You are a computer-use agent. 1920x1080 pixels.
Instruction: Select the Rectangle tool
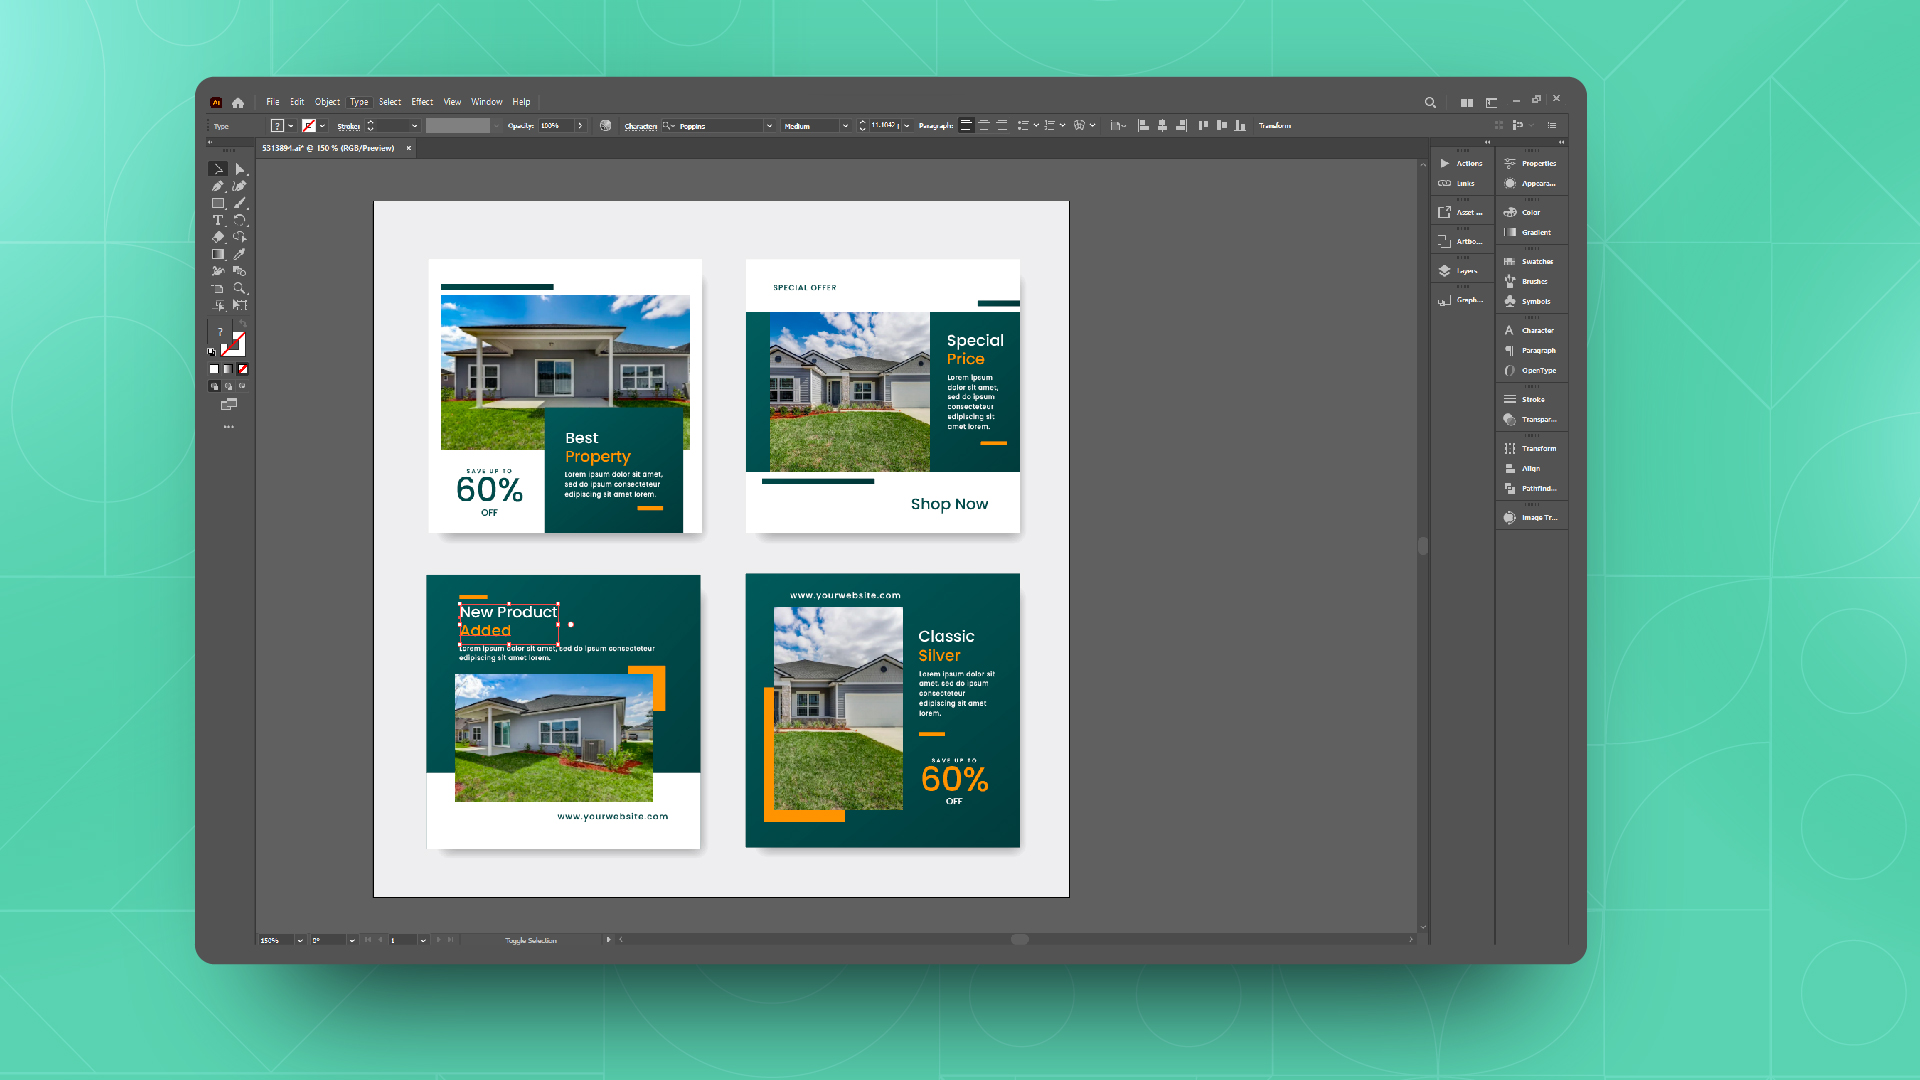(217, 203)
